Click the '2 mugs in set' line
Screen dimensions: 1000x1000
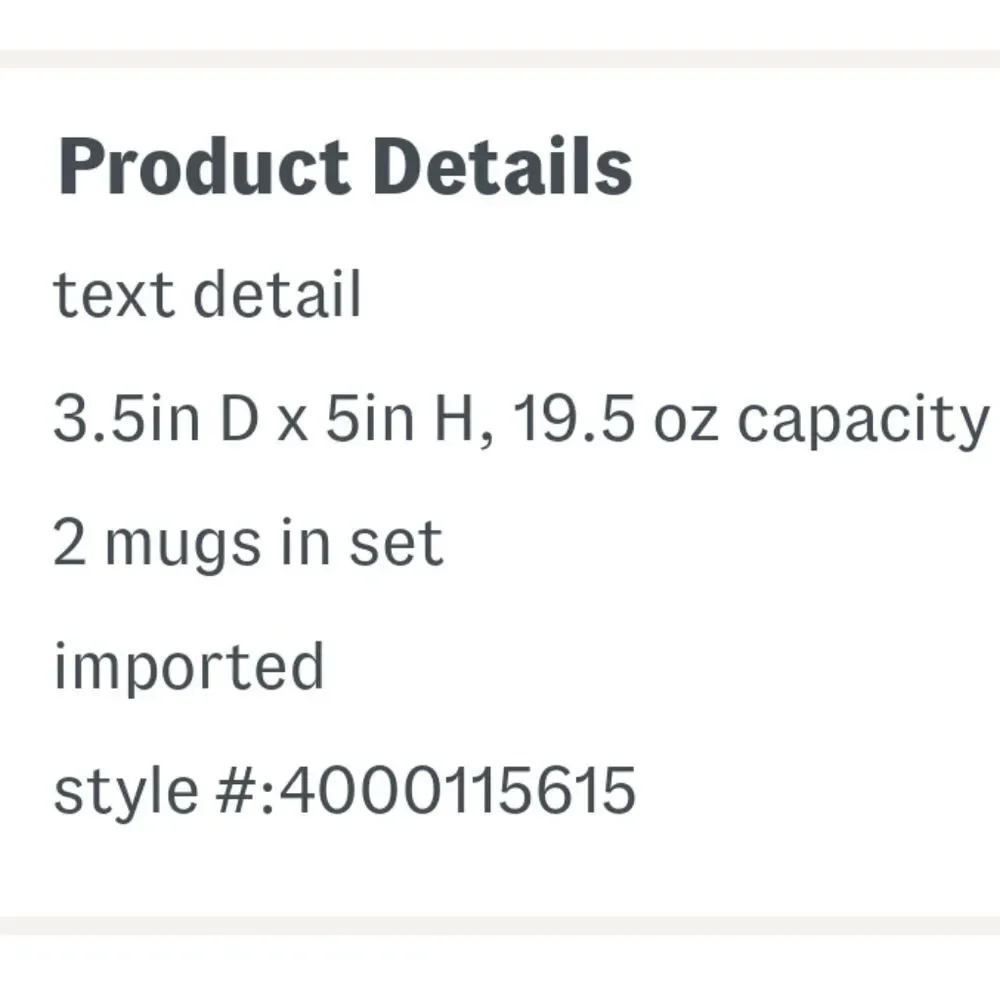click(248, 543)
